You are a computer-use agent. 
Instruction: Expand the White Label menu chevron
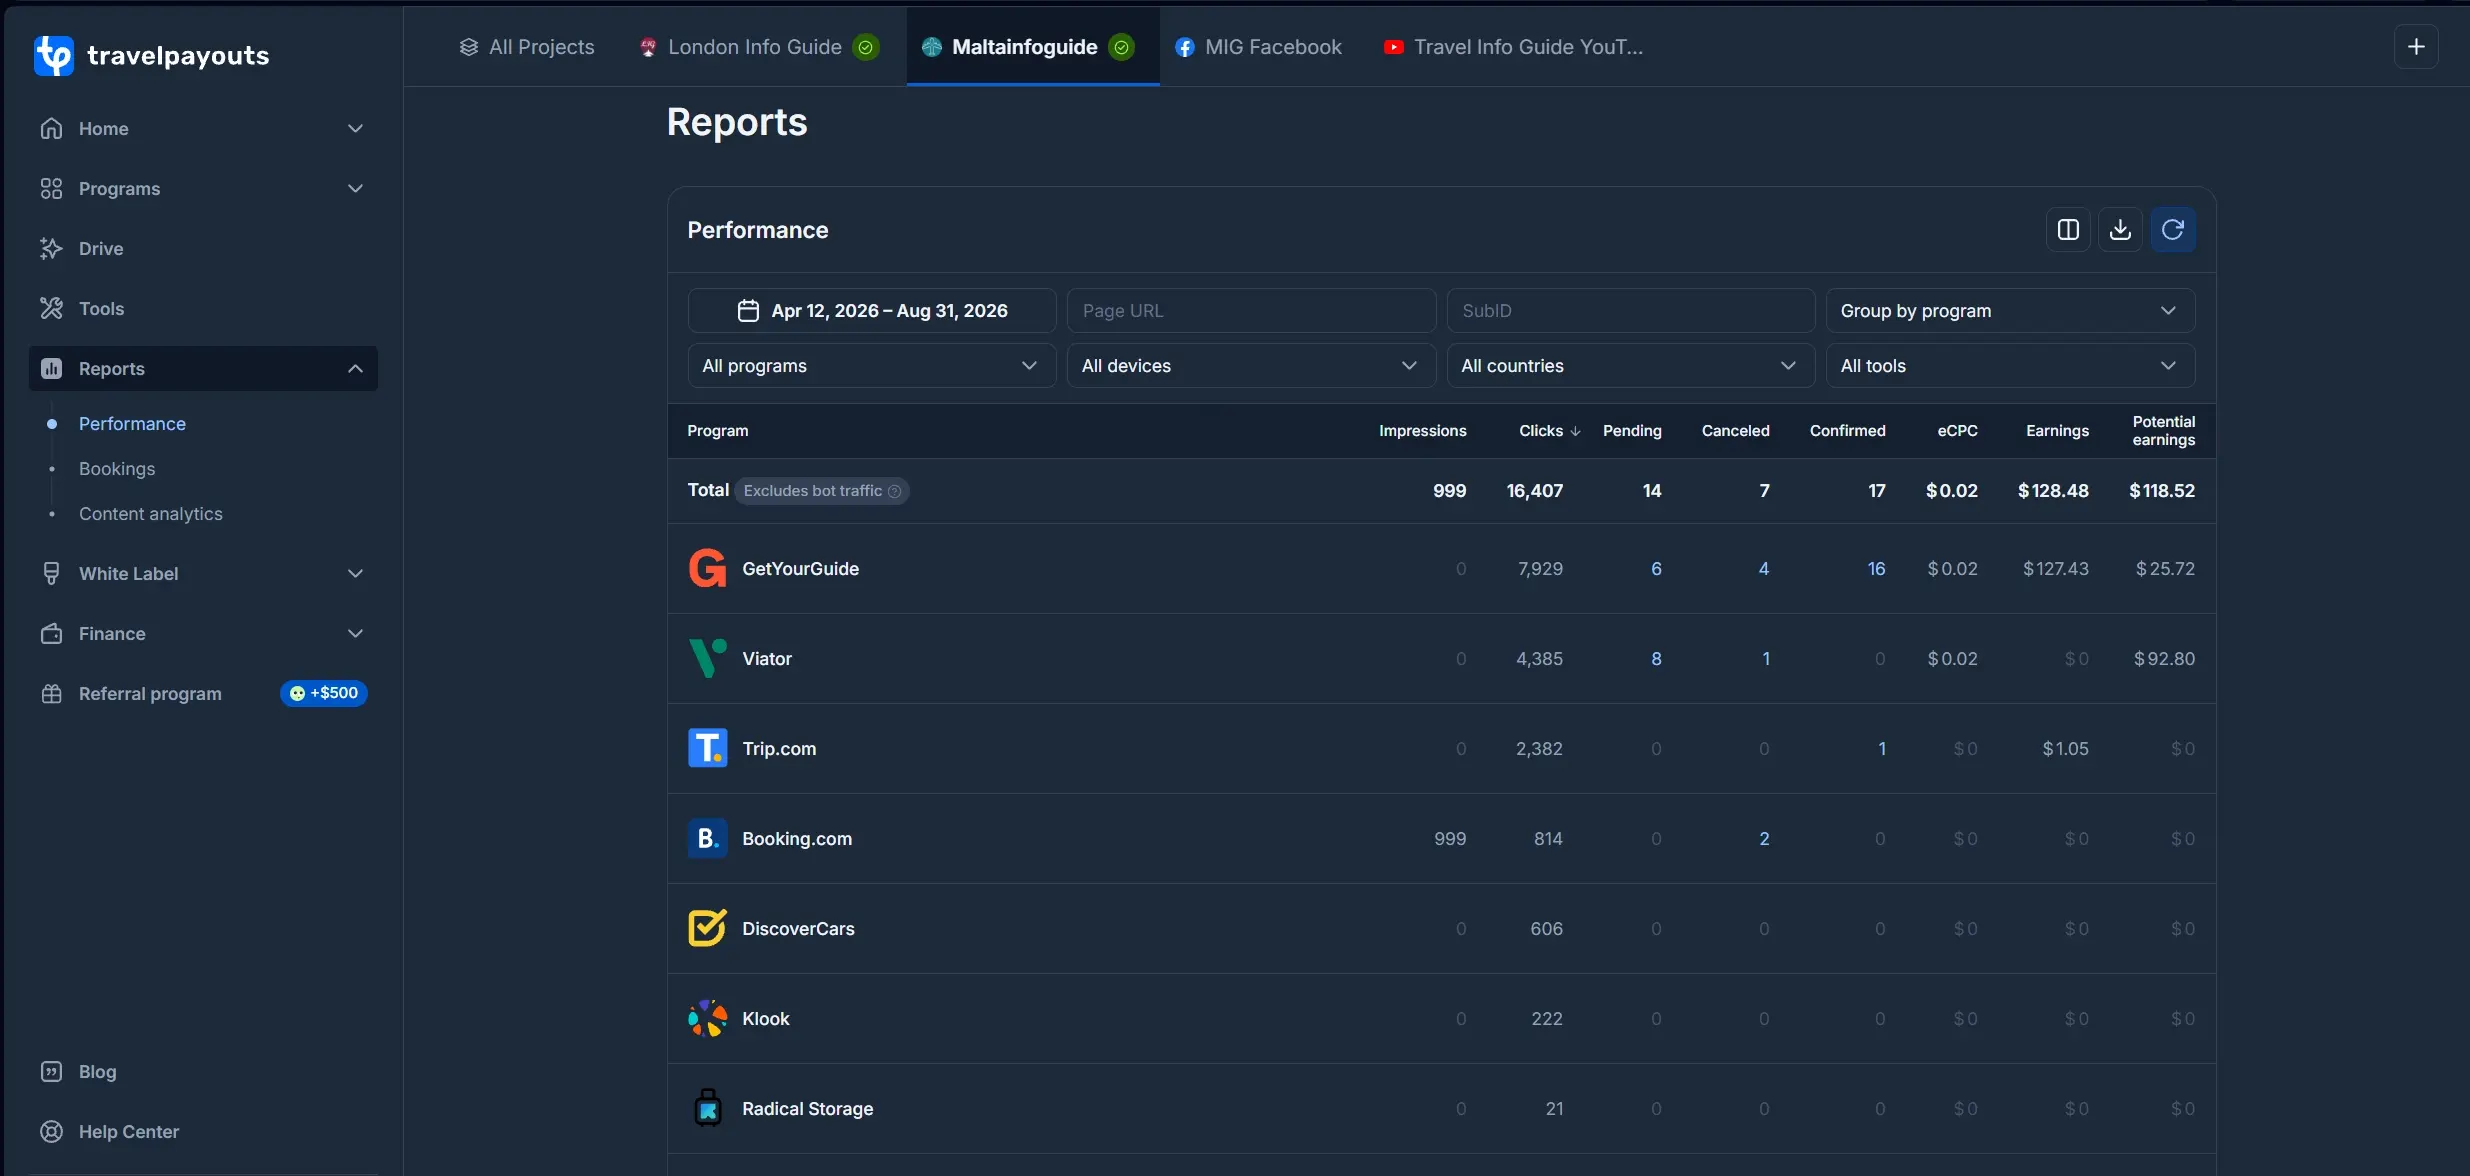(355, 574)
